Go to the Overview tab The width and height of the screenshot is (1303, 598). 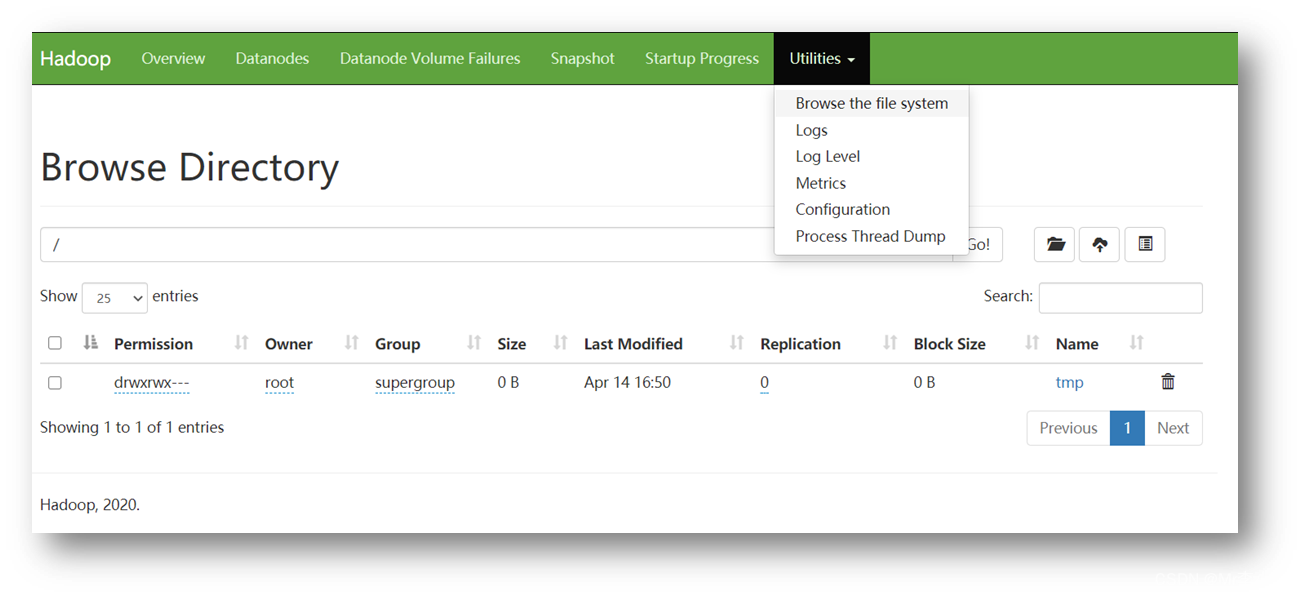[x=173, y=59]
